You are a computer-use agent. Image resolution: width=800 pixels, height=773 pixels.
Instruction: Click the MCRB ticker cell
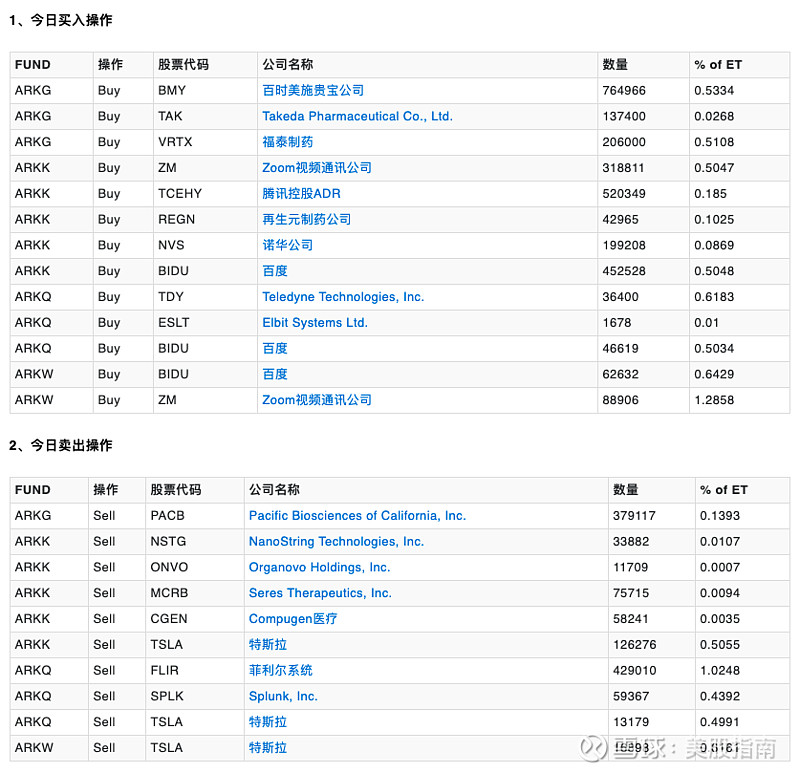(x=195, y=593)
